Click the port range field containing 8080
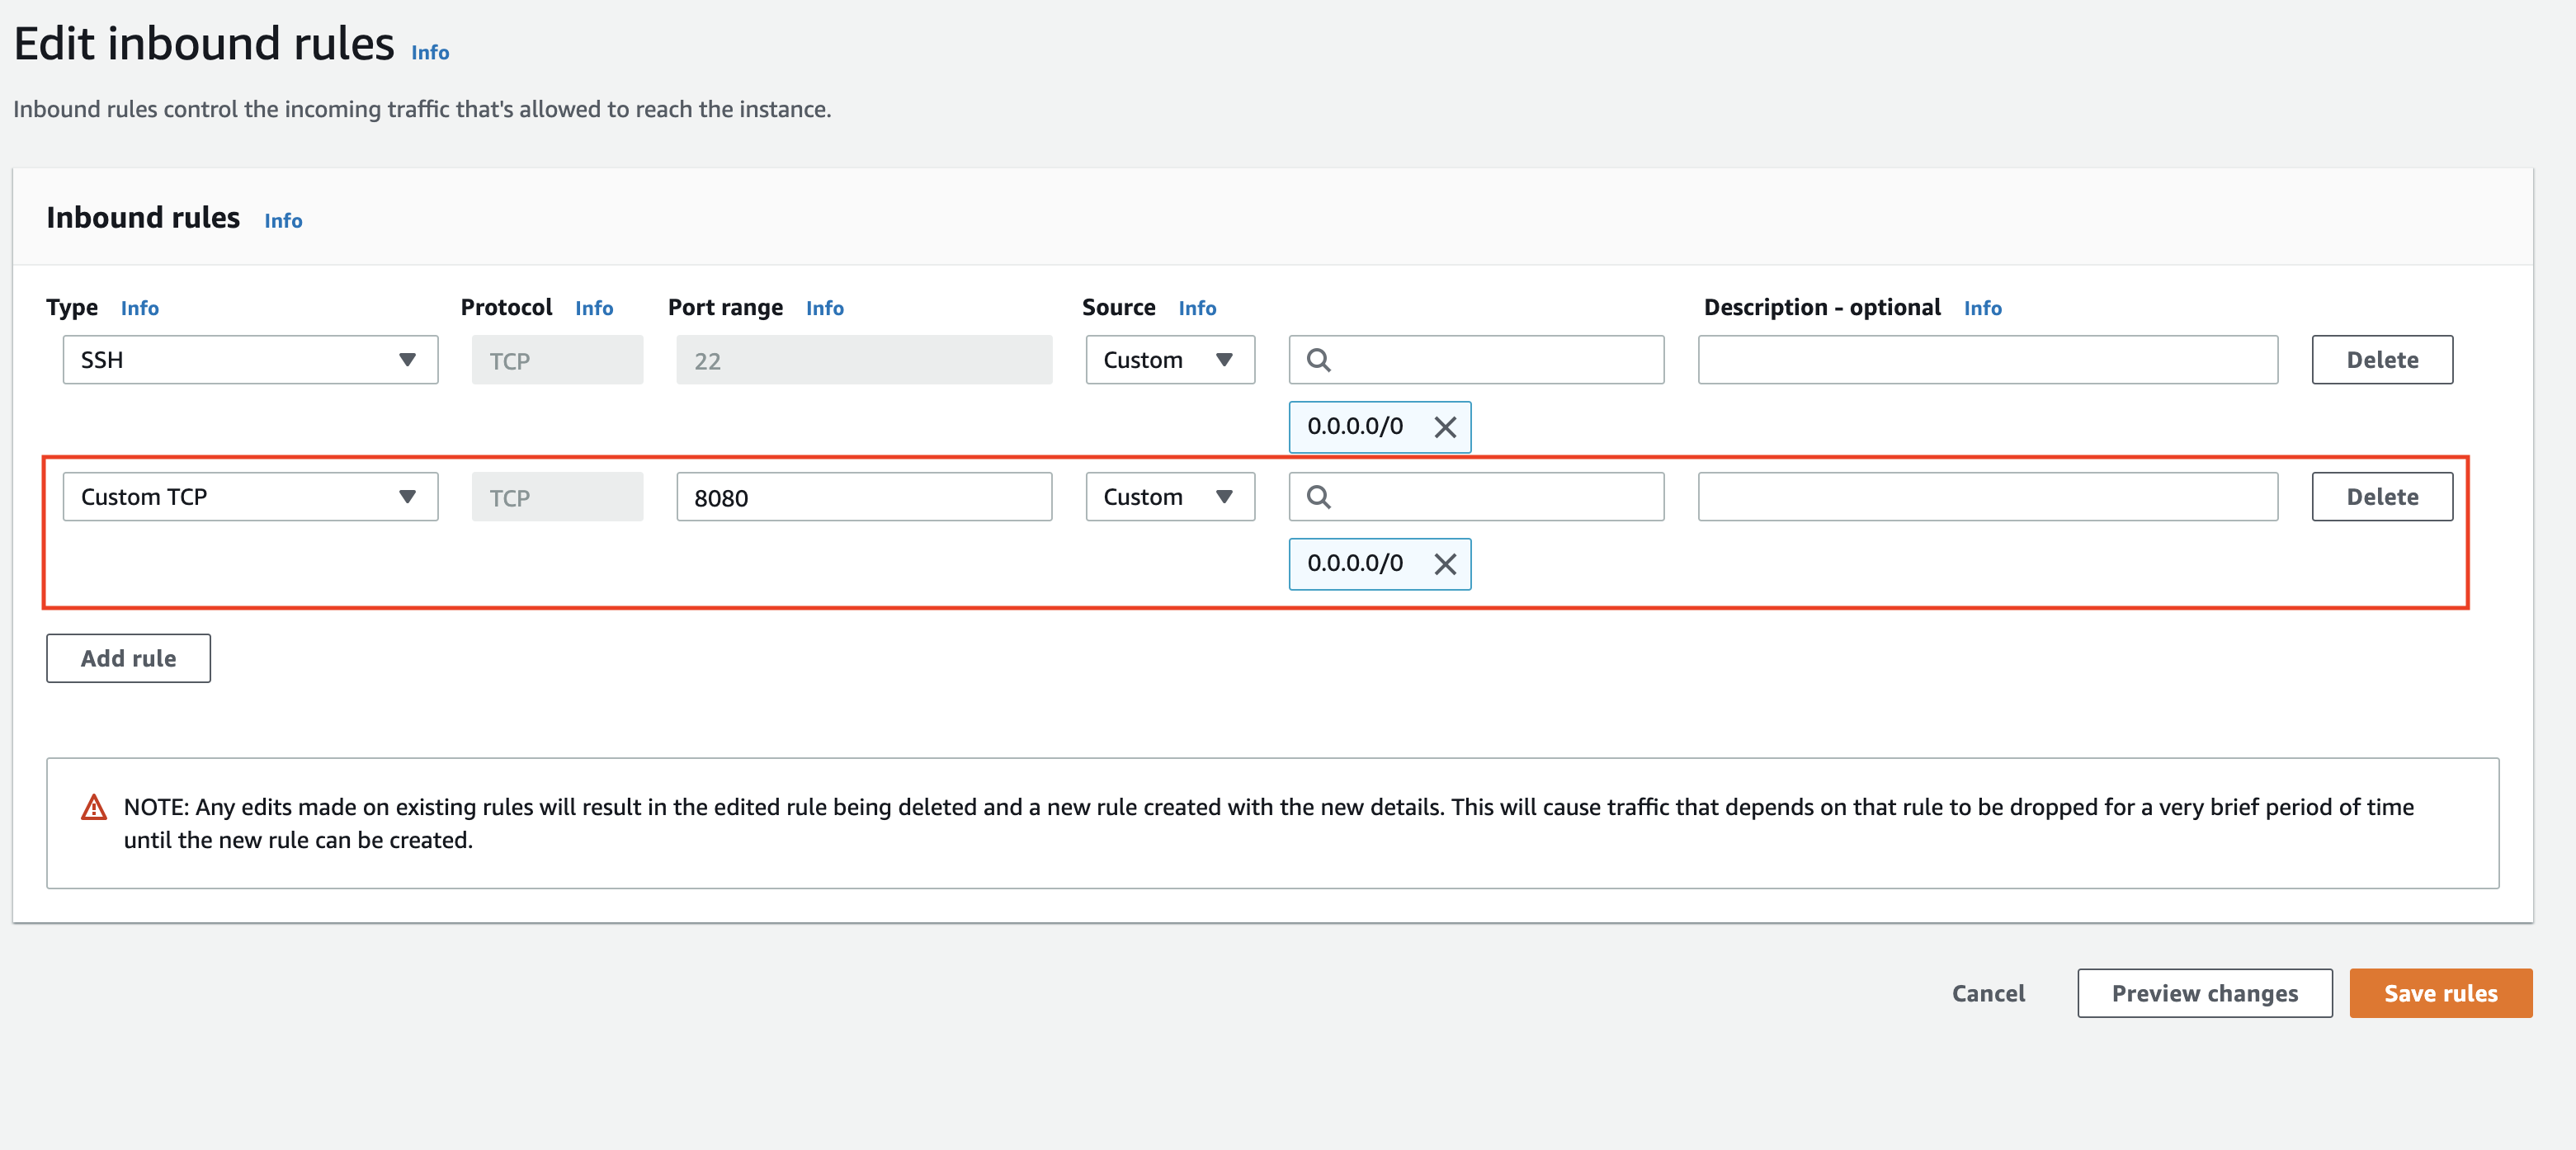 click(864, 497)
